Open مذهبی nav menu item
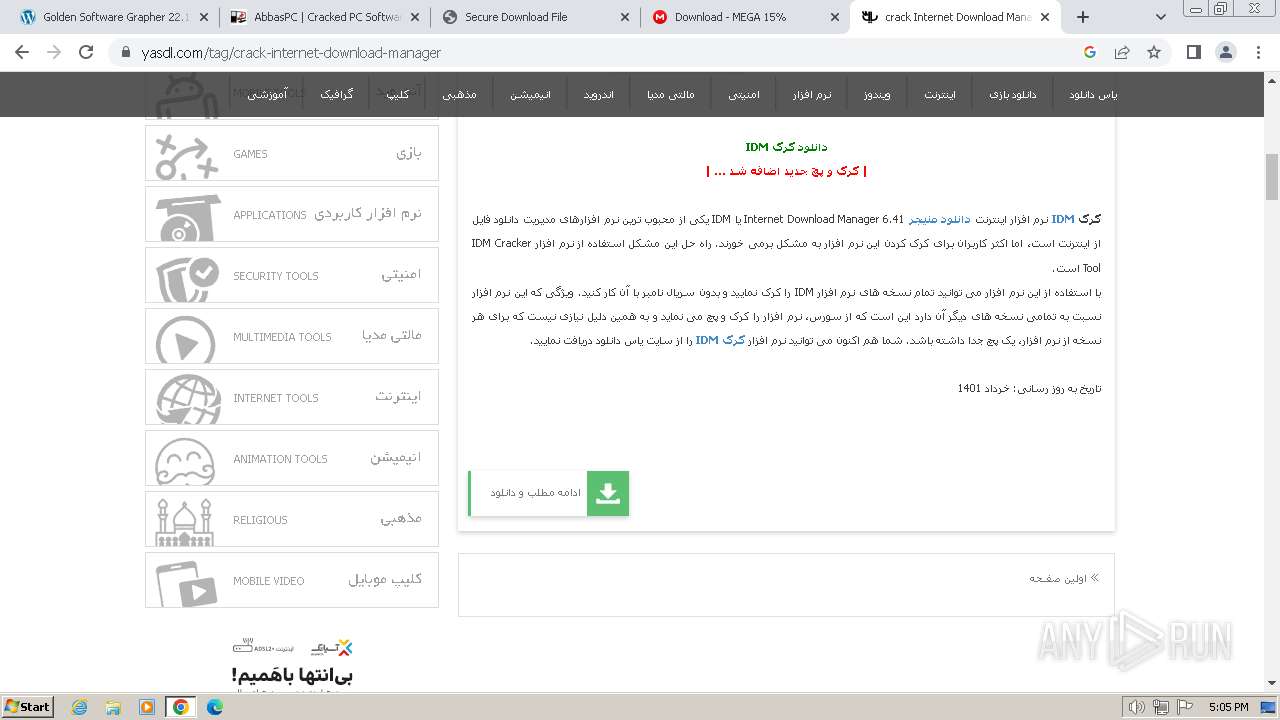The width and height of the screenshot is (1280, 720). [x=459, y=94]
